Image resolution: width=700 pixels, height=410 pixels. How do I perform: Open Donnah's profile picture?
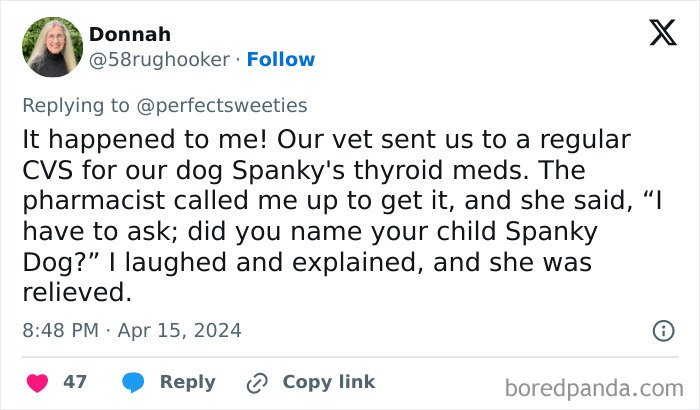click(x=50, y=47)
